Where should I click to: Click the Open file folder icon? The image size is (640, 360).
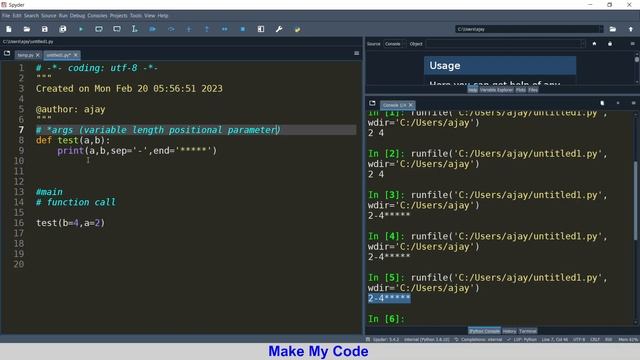(27, 29)
